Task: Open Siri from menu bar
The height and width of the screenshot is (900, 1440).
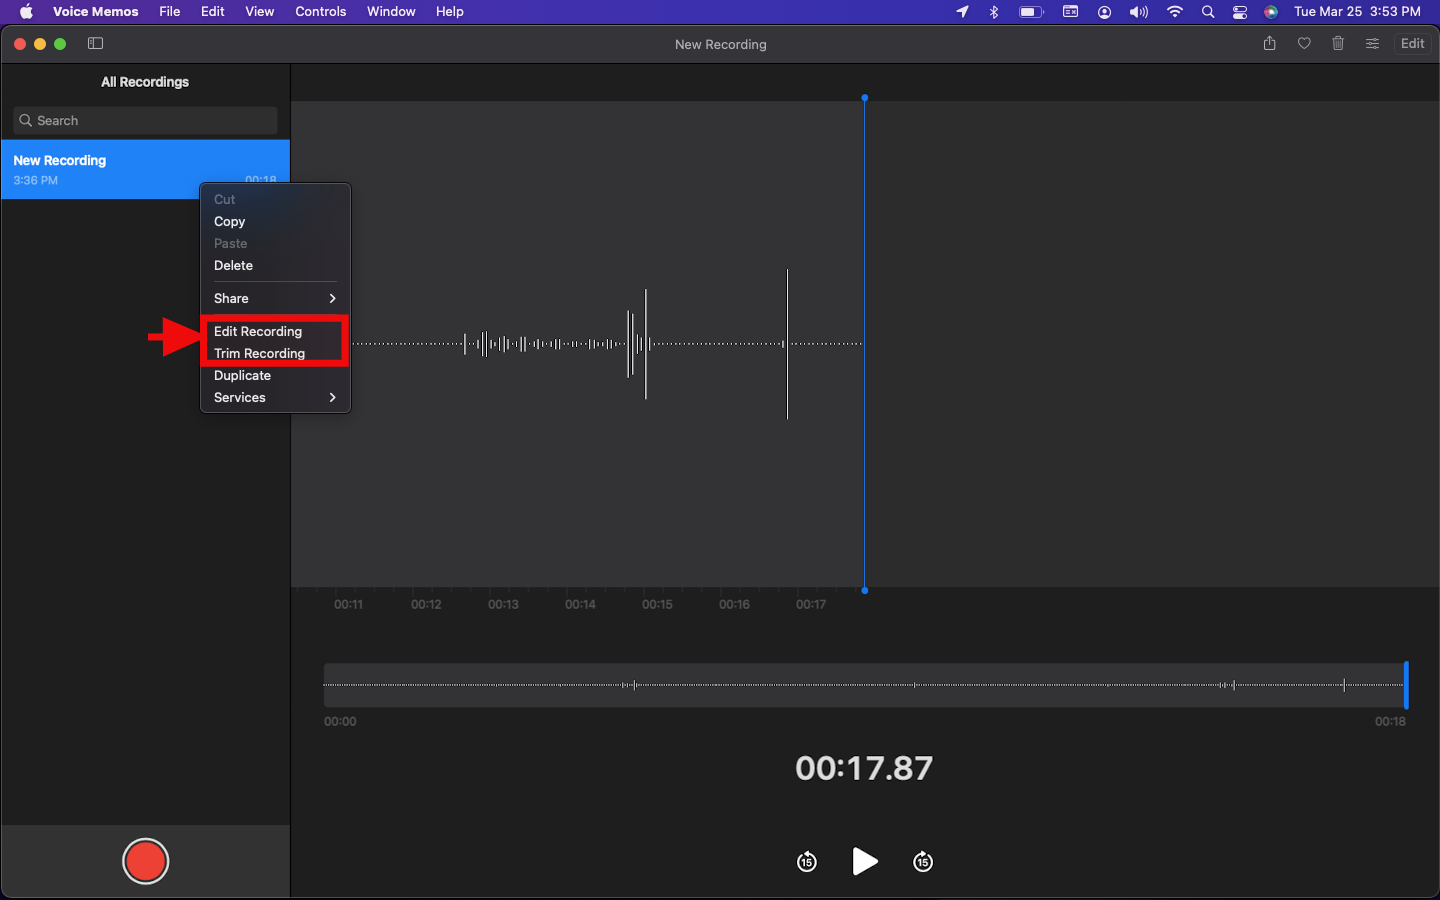Action: (1271, 12)
